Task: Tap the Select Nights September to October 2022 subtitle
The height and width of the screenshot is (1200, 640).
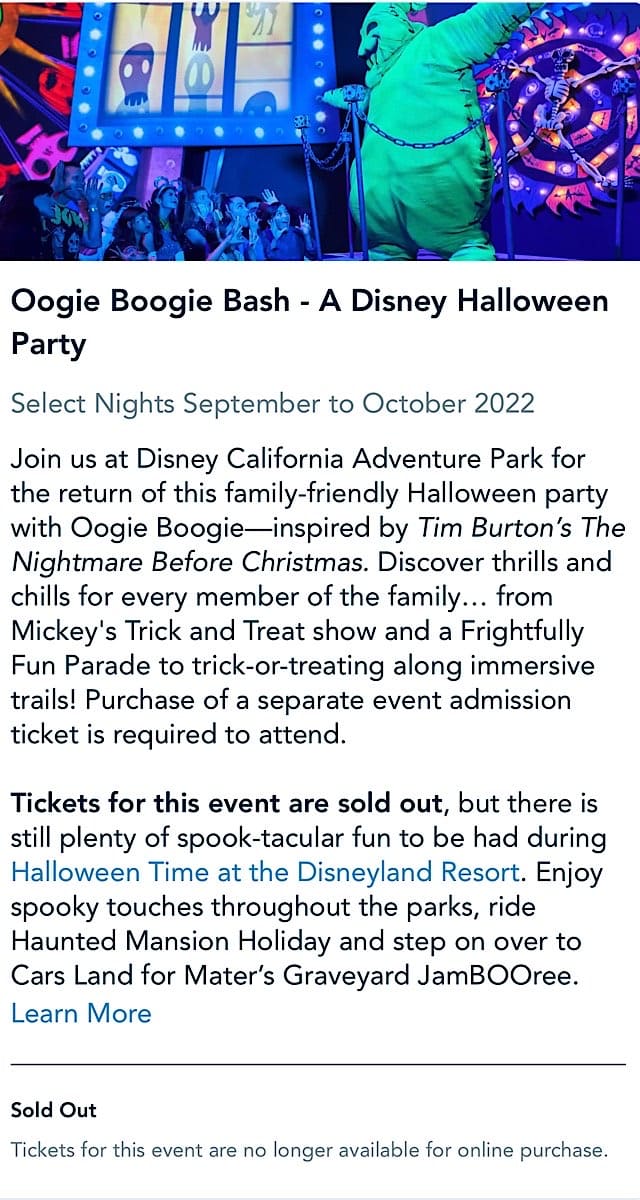Action: [x=272, y=403]
